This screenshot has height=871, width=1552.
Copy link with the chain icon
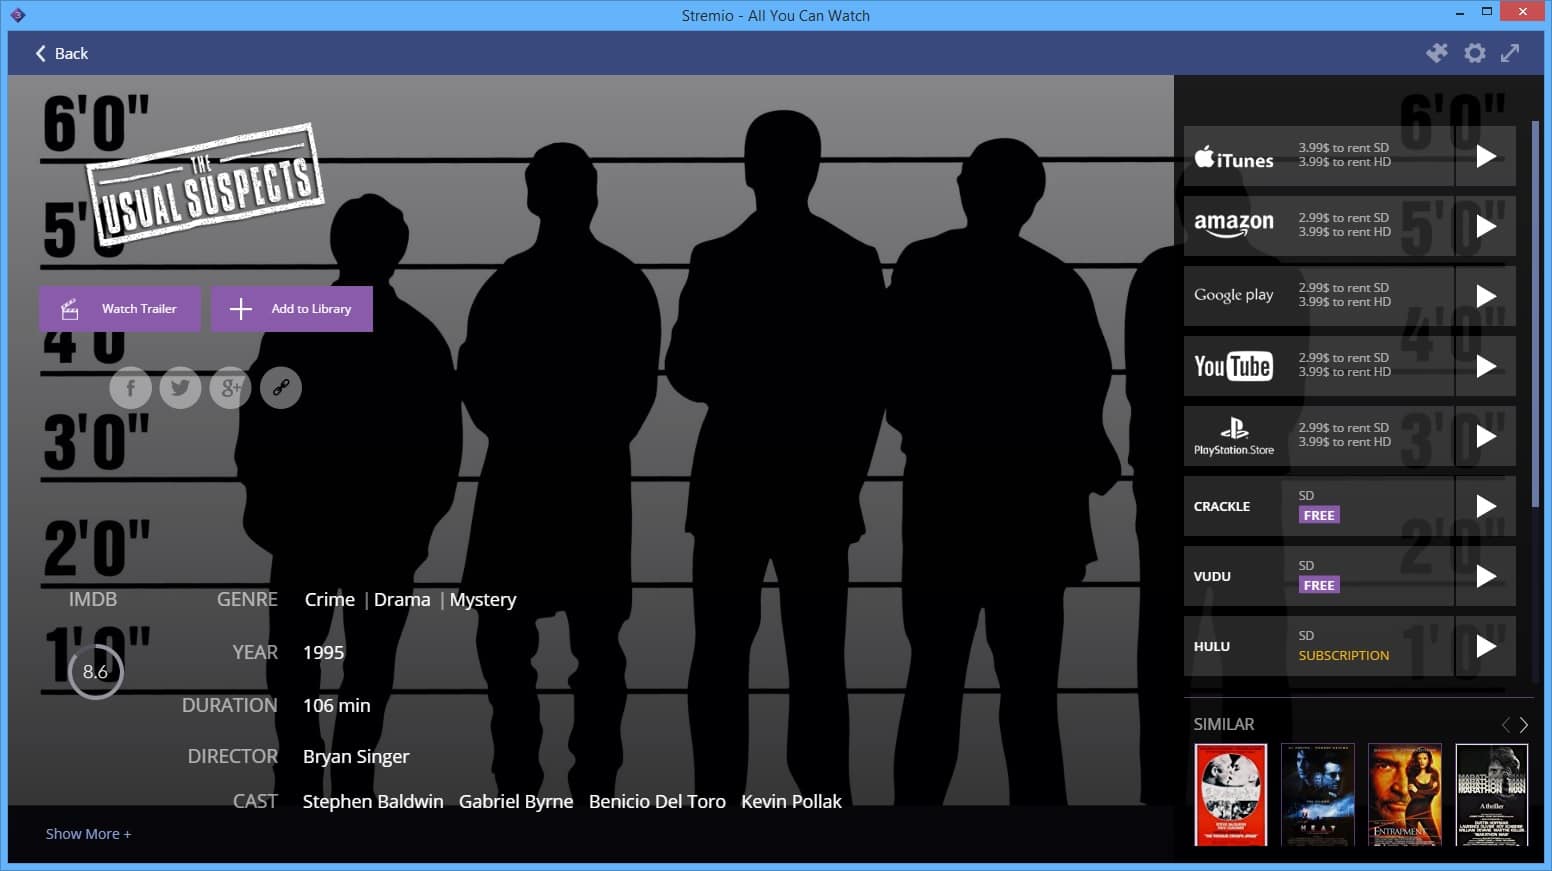(x=281, y=388)
